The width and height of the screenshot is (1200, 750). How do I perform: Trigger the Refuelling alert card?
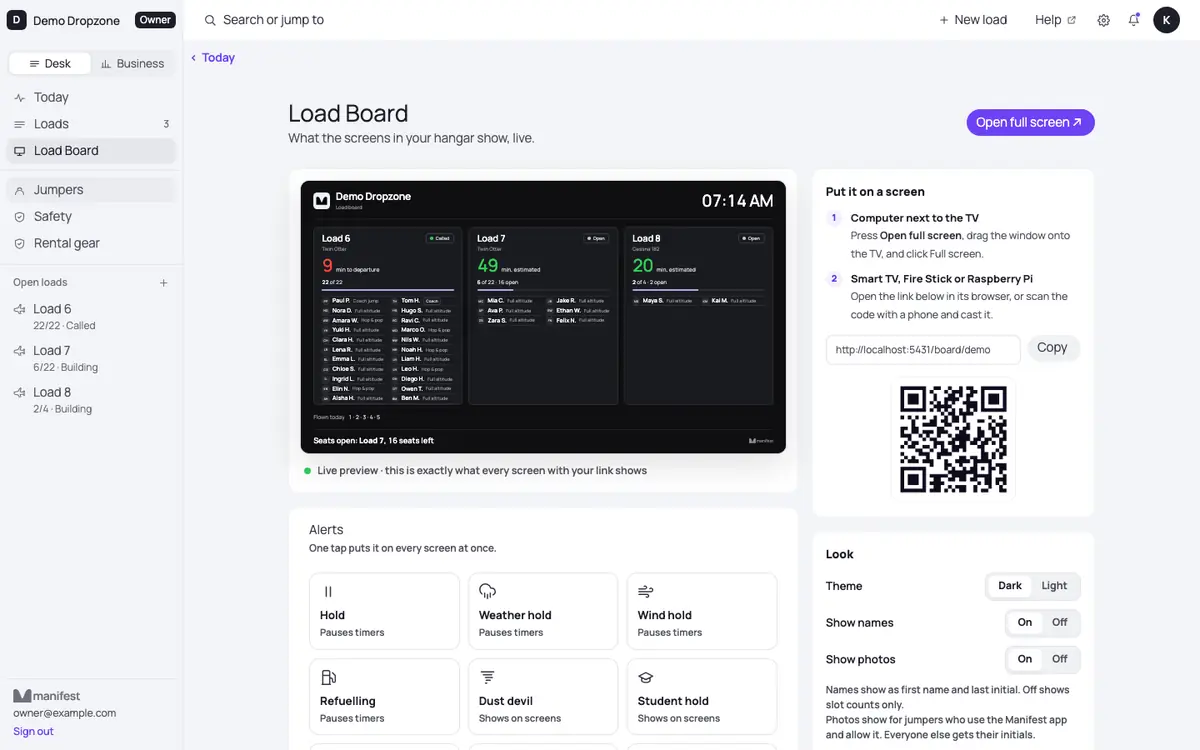(384, 697)
